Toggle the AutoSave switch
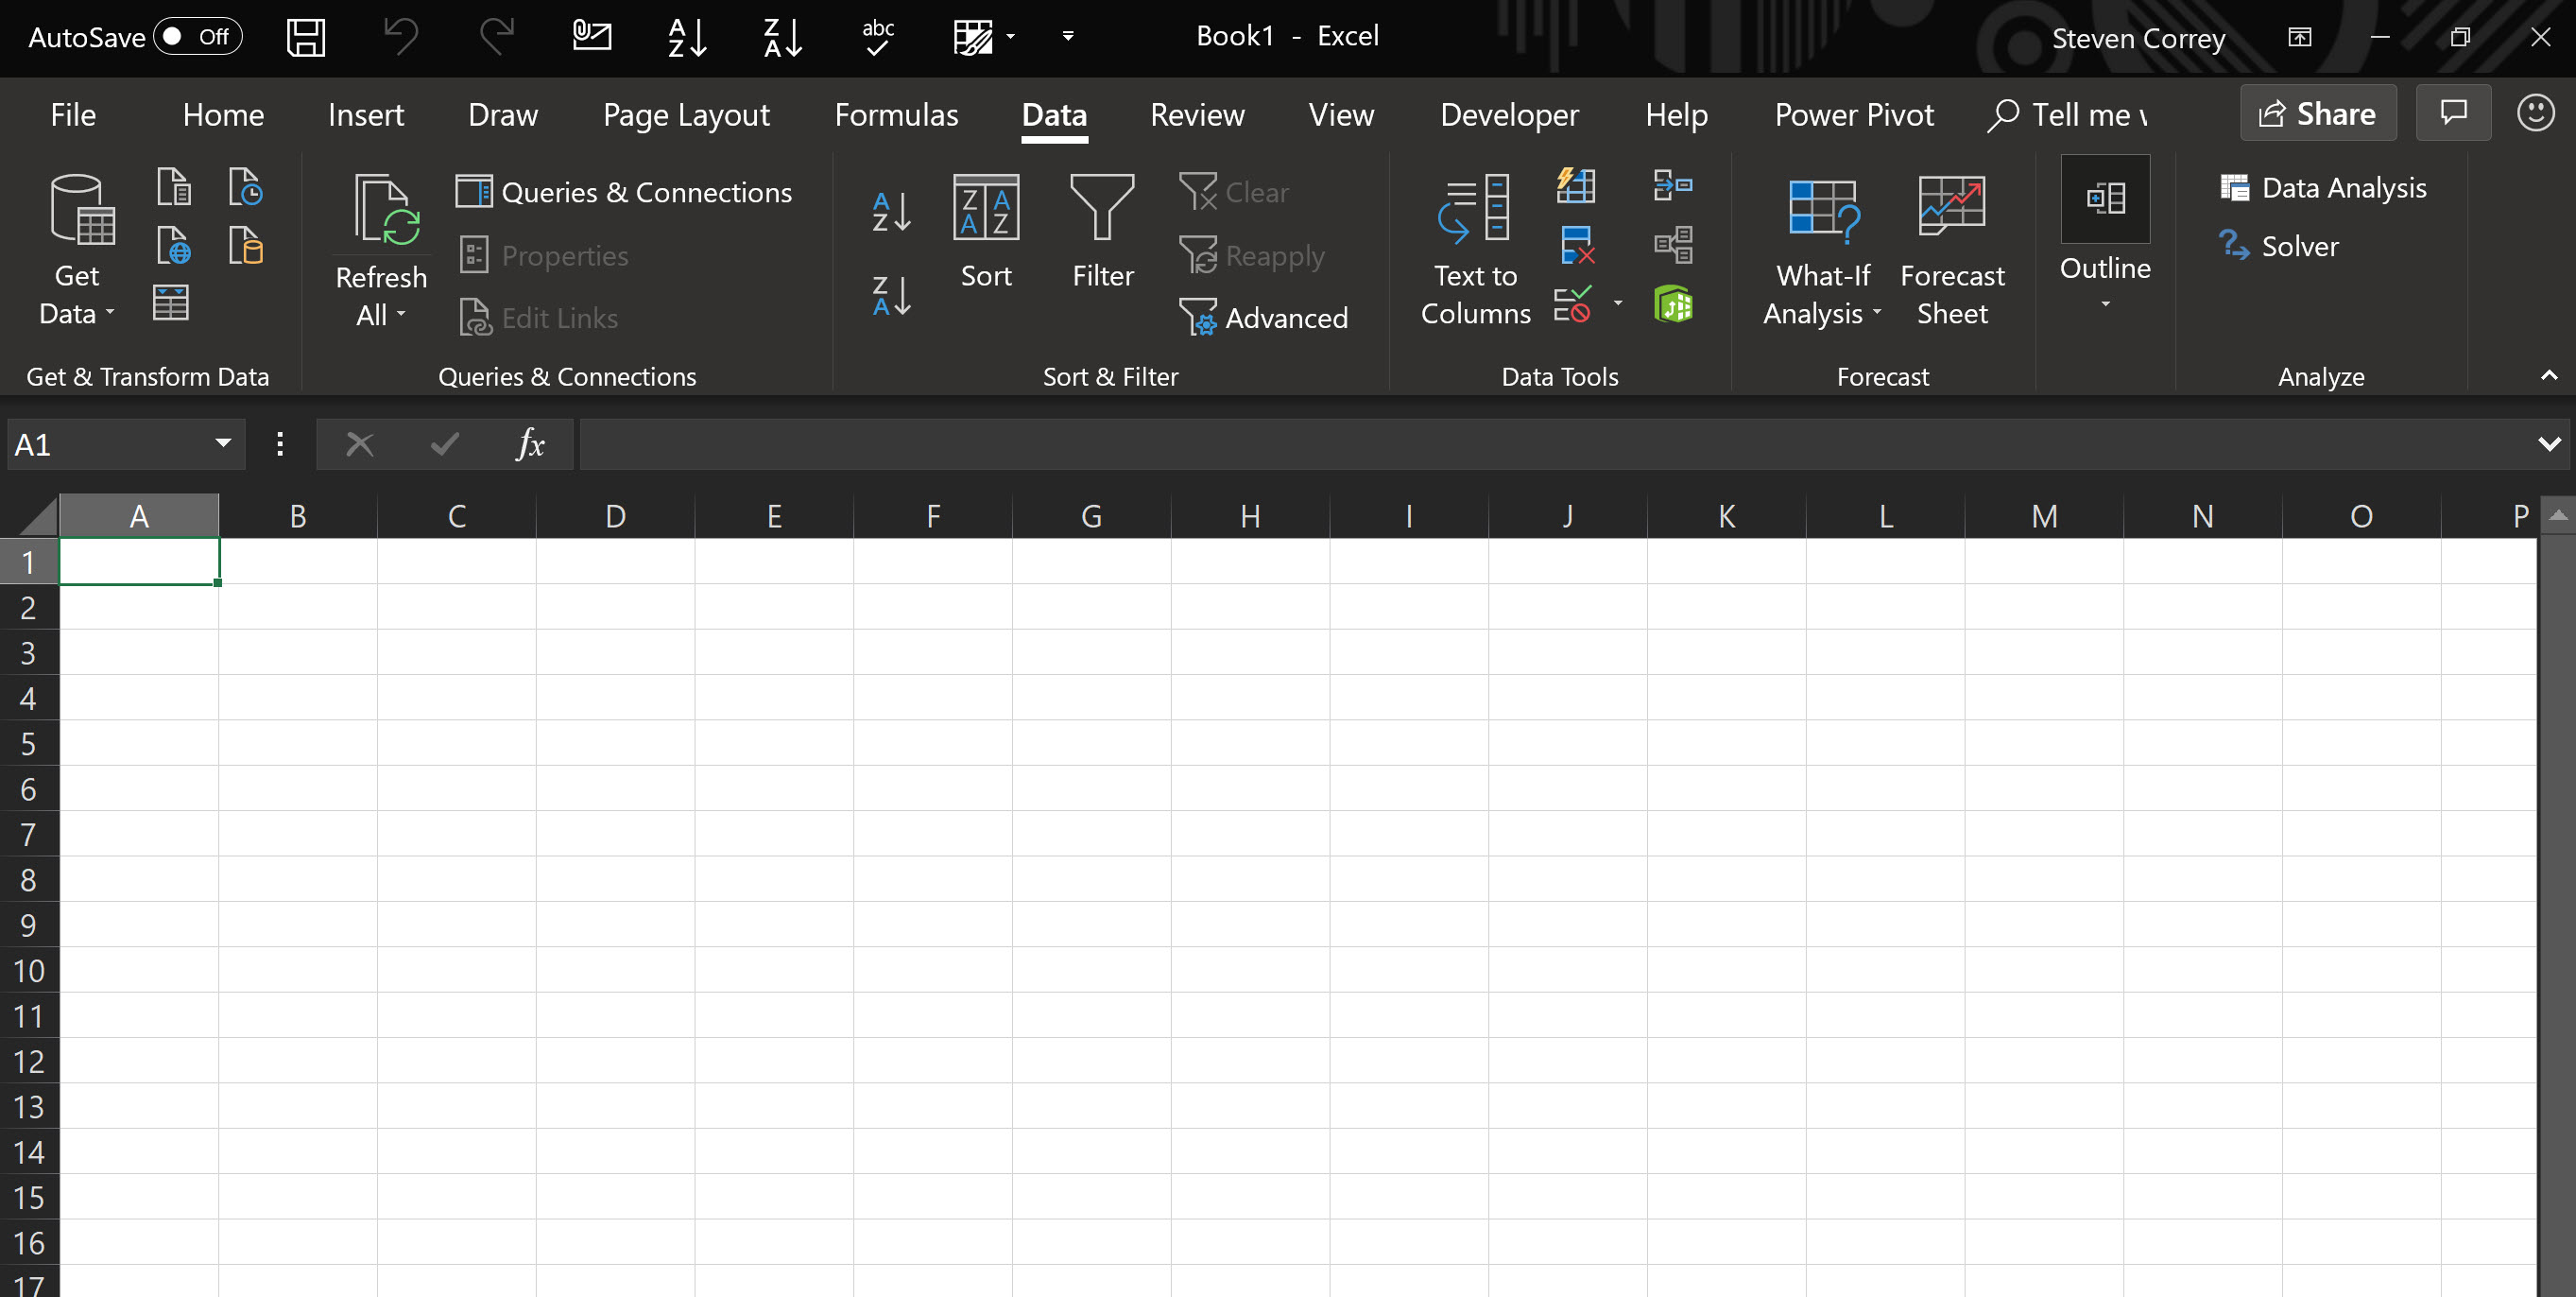The height and width of the screenshot is (1297, 2576). (x=197, y=38)
